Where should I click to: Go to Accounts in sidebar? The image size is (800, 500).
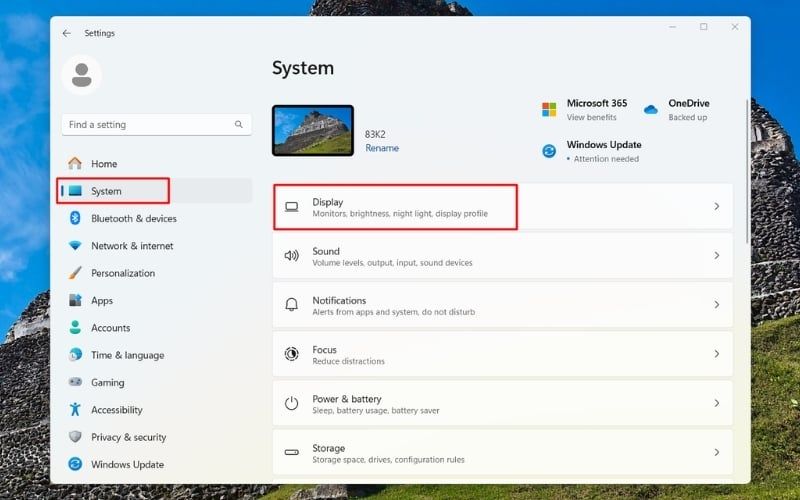click(110, 328)
